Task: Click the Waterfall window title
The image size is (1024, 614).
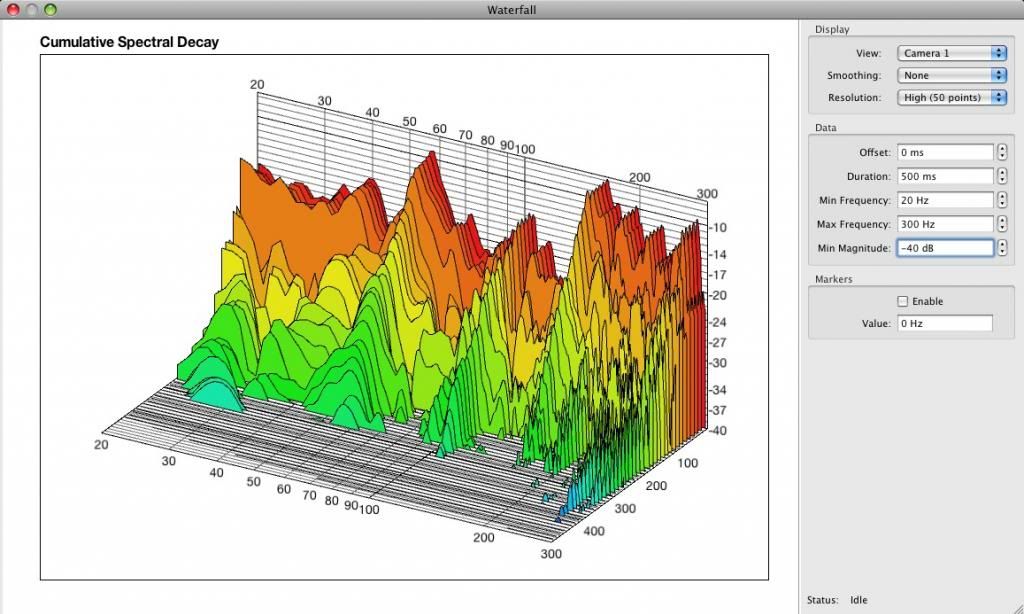Action: click(511, 10)
